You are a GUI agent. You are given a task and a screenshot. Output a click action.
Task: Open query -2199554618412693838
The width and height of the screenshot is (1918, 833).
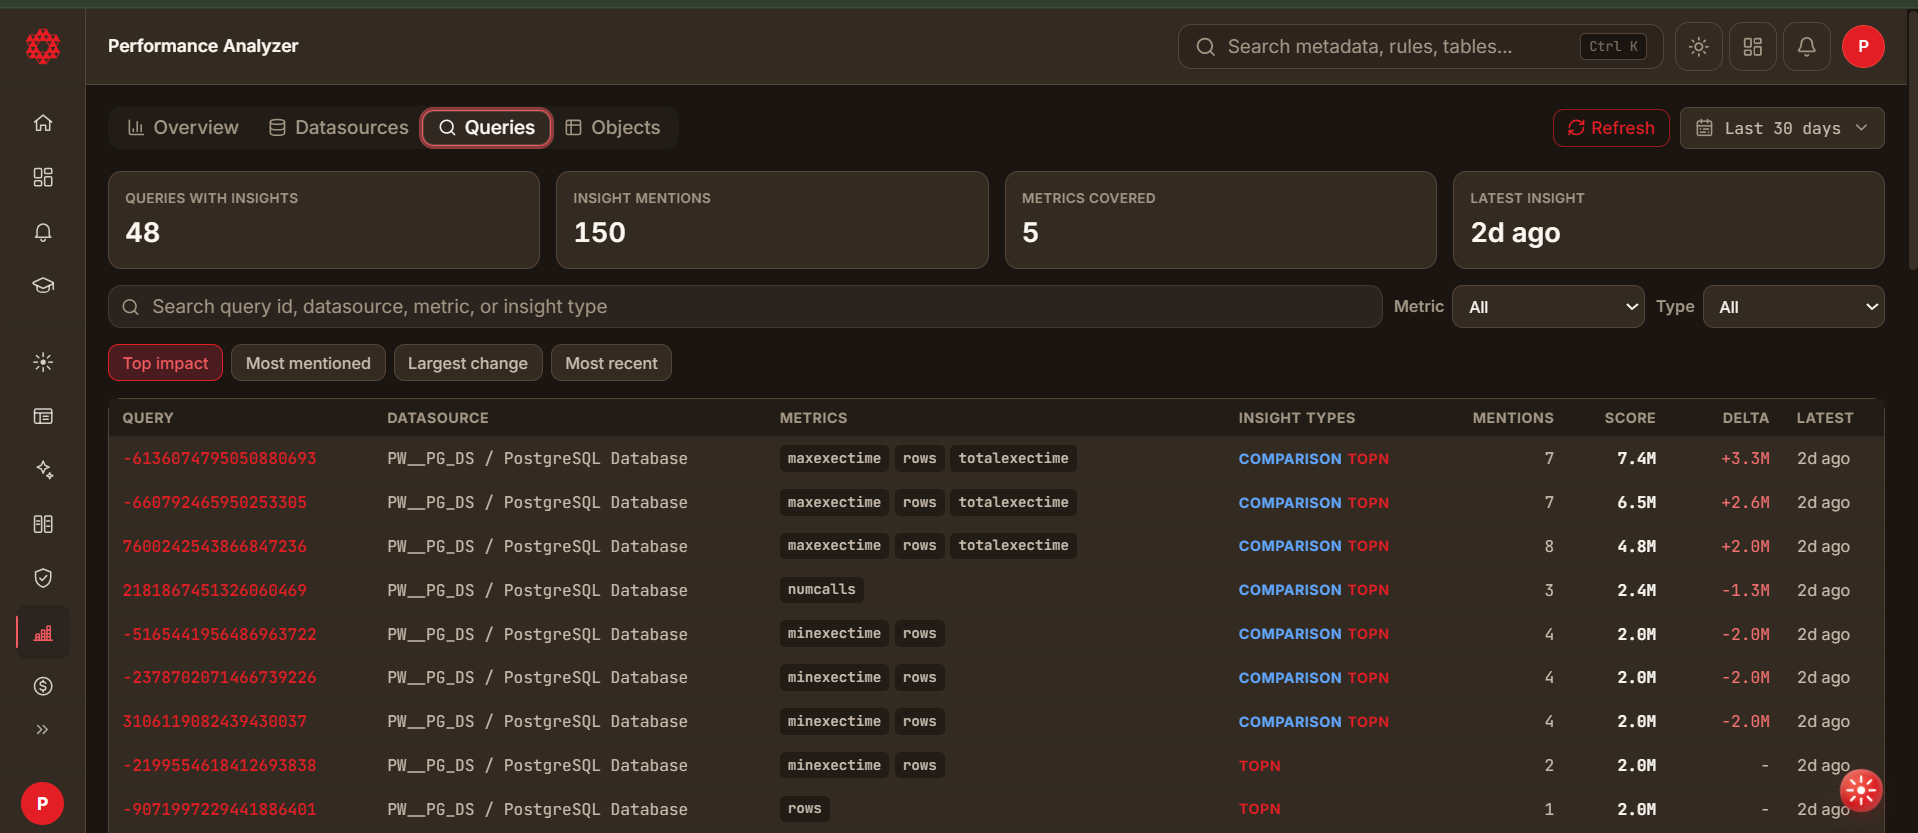219,765
